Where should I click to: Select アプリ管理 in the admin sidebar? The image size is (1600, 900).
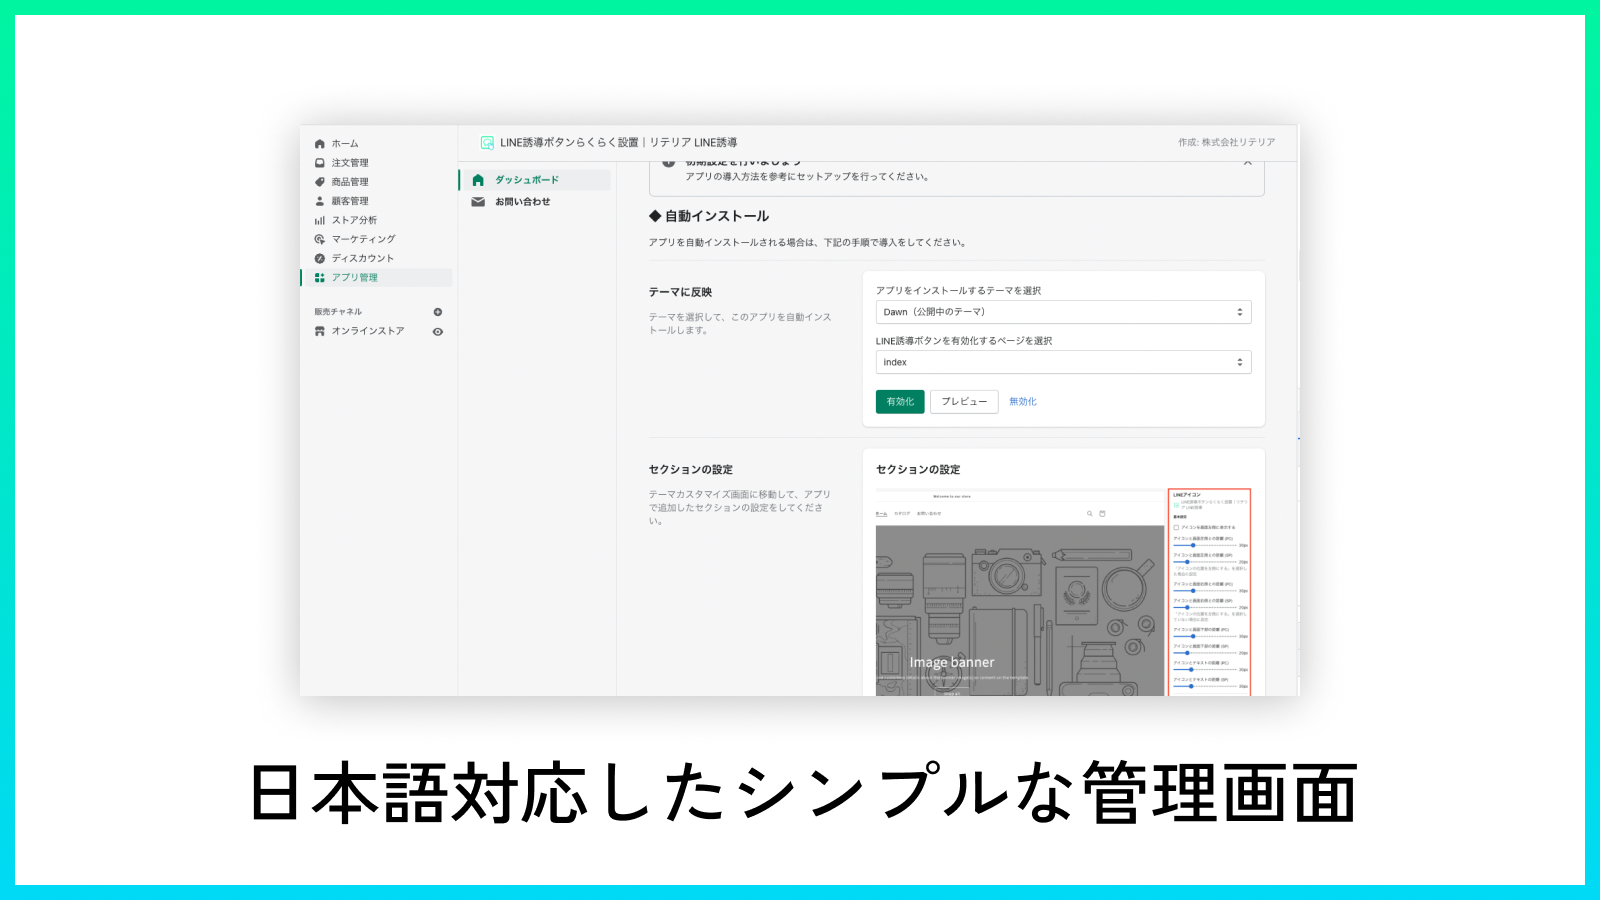pyautogui.click(x=377, y=277)
